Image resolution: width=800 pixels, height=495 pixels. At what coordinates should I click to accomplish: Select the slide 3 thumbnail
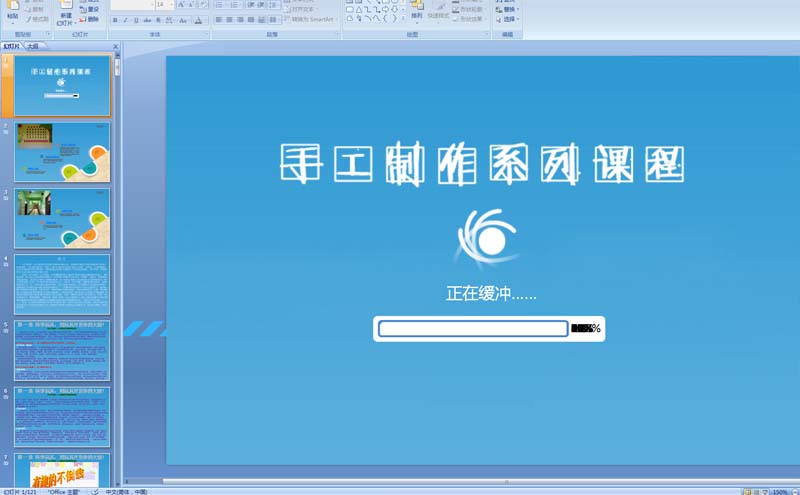[62, 218]
